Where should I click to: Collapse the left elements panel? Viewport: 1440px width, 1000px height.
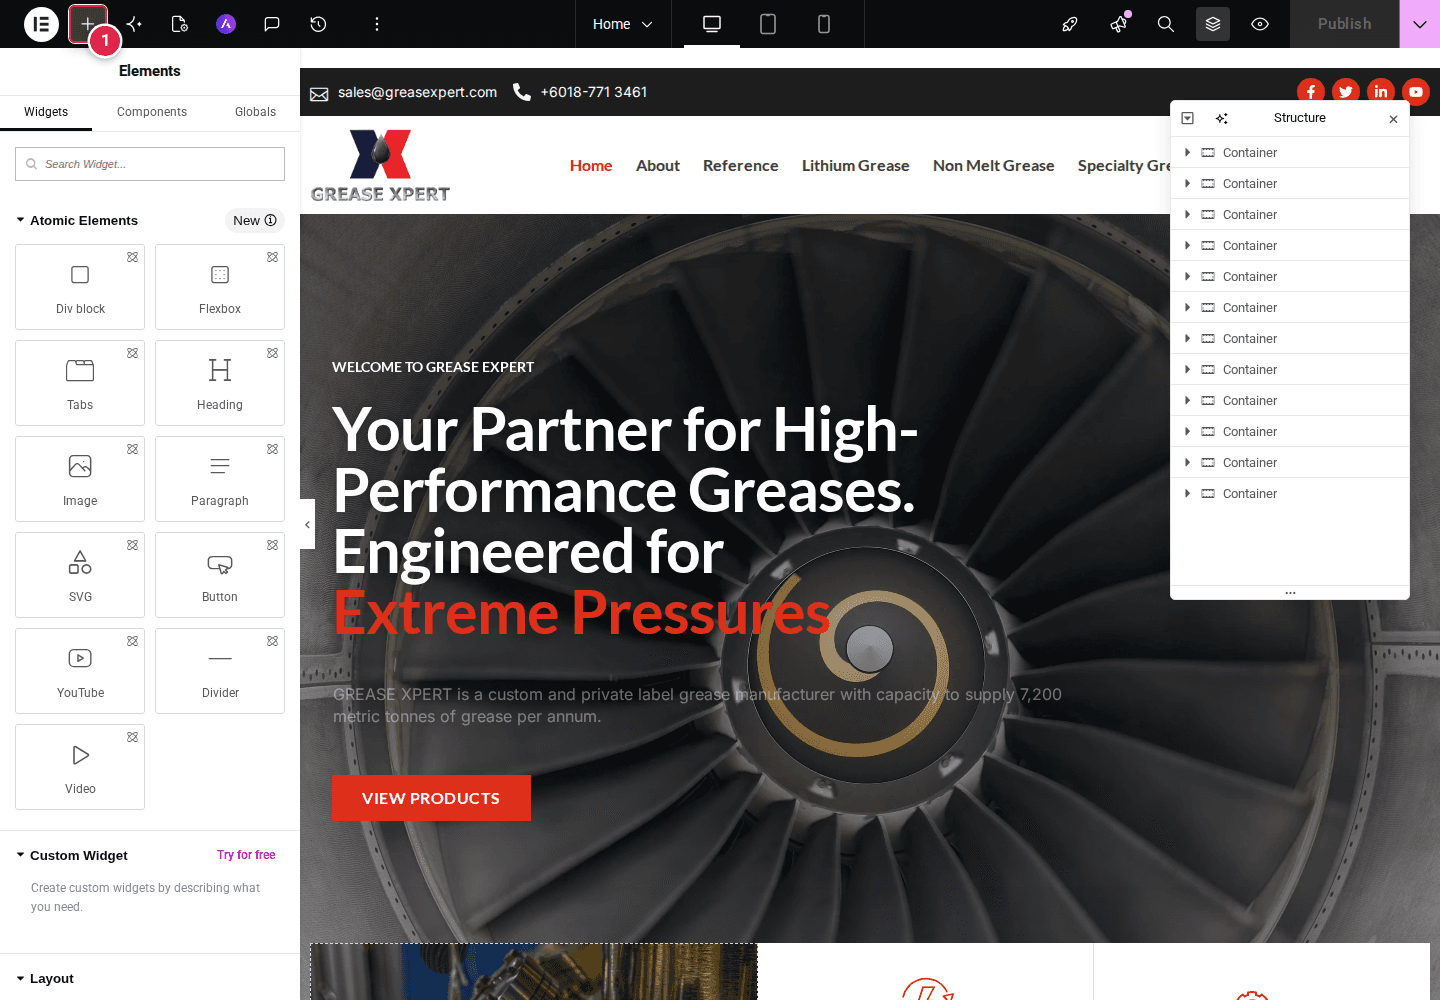tap(307, 524)
